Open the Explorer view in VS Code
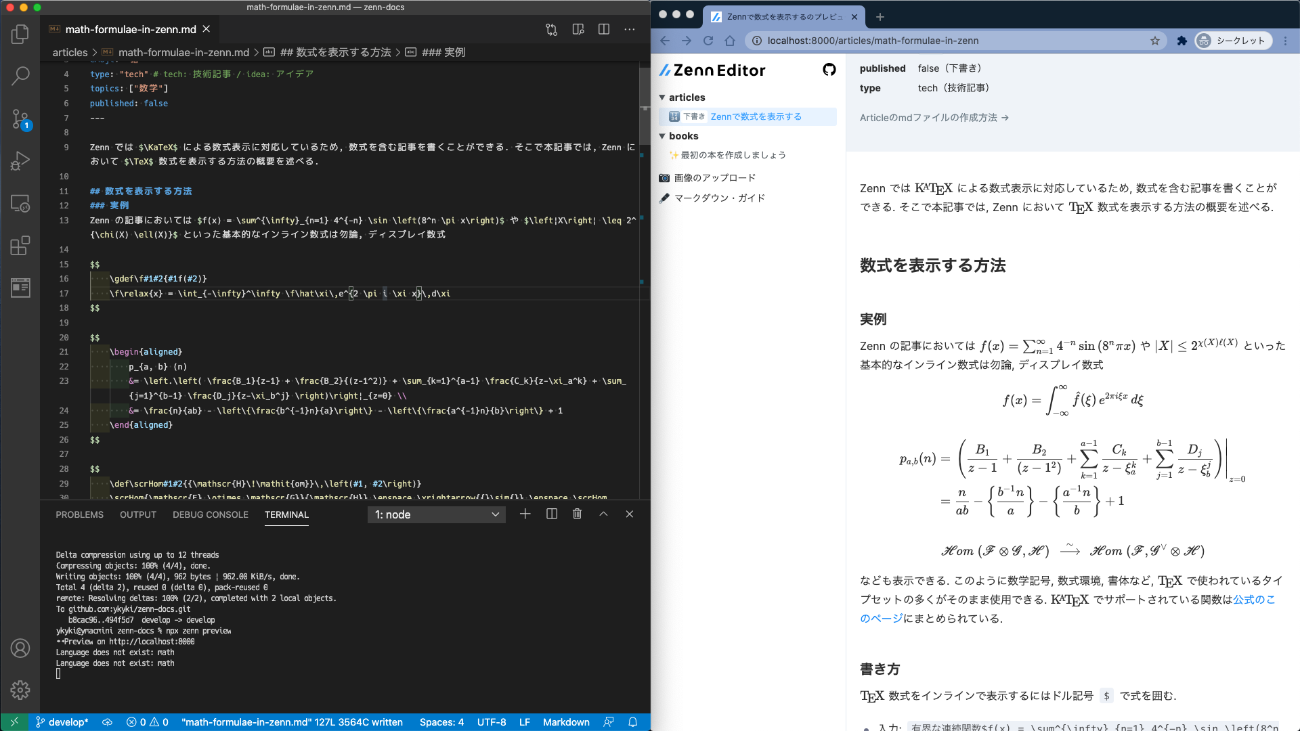The height and width of the screenshot is (731, 1300). pyautogui.click(x=20, y=34)
